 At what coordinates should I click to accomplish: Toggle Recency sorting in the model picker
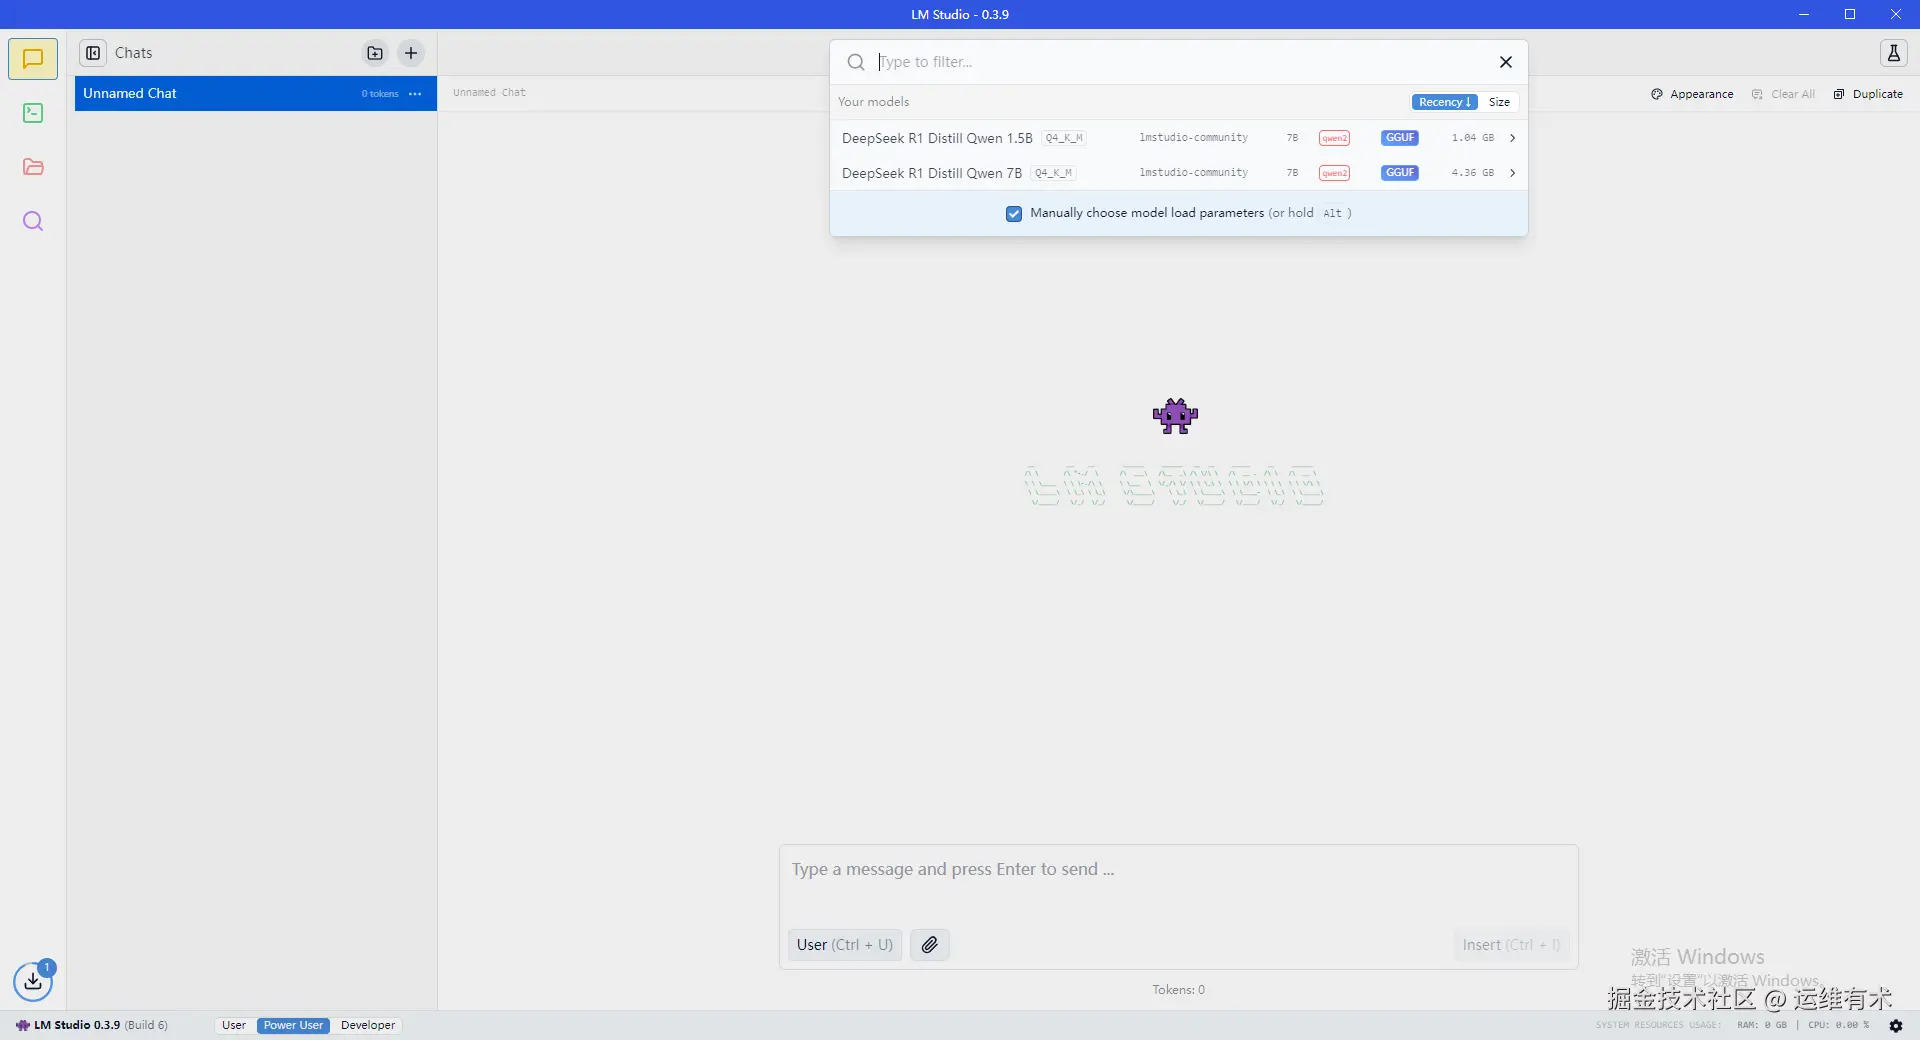(1443, 102)
